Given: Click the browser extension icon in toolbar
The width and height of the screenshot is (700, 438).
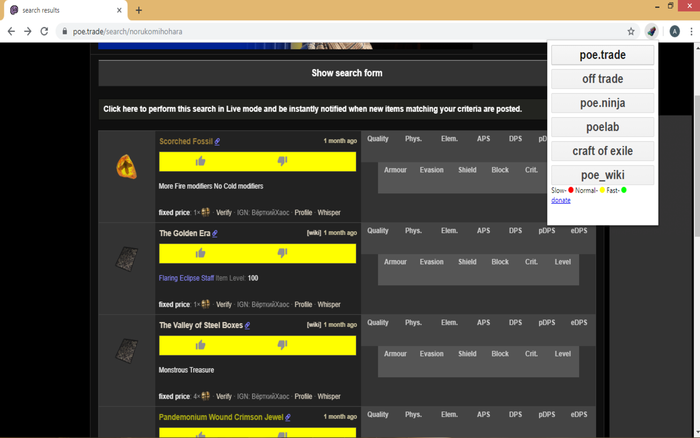Looking at the screenshot, I should click(x=652, y=31).
